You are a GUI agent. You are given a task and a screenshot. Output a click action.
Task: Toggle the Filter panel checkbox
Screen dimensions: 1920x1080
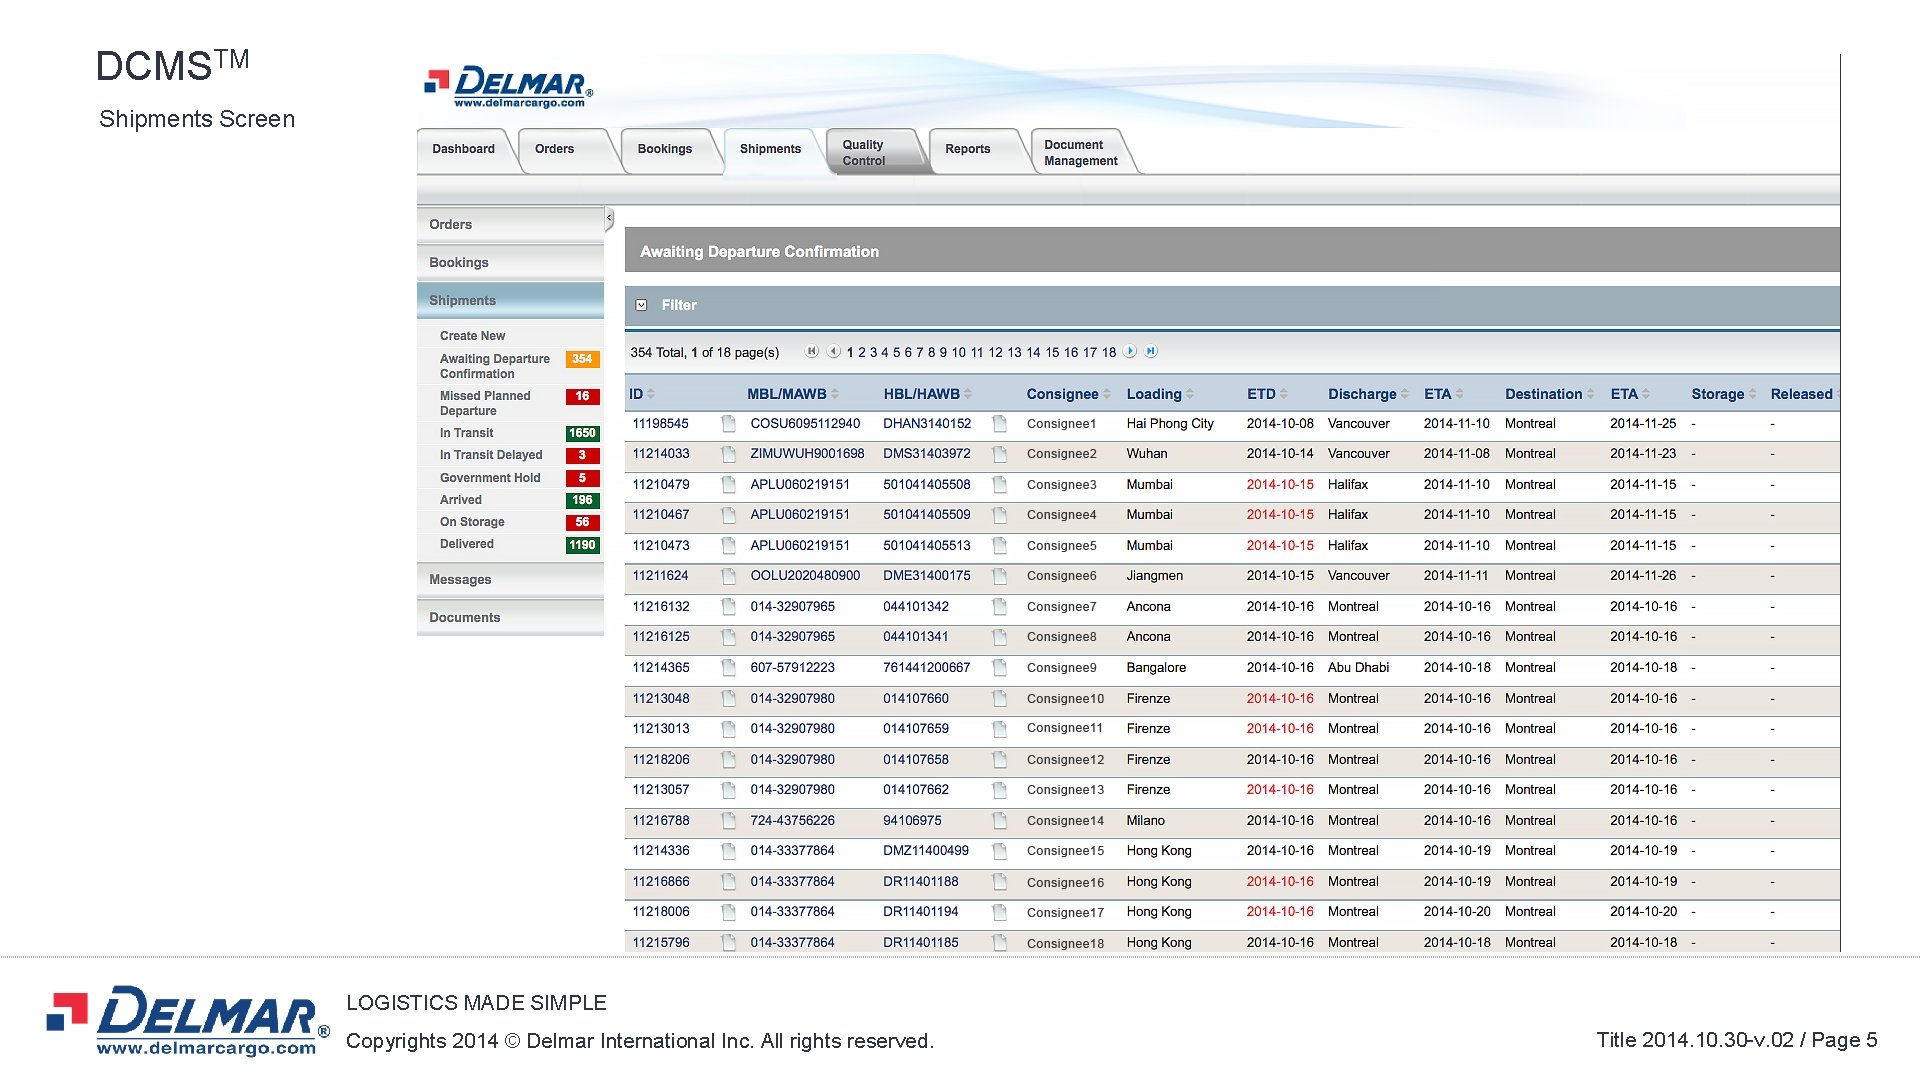[642, 305]
